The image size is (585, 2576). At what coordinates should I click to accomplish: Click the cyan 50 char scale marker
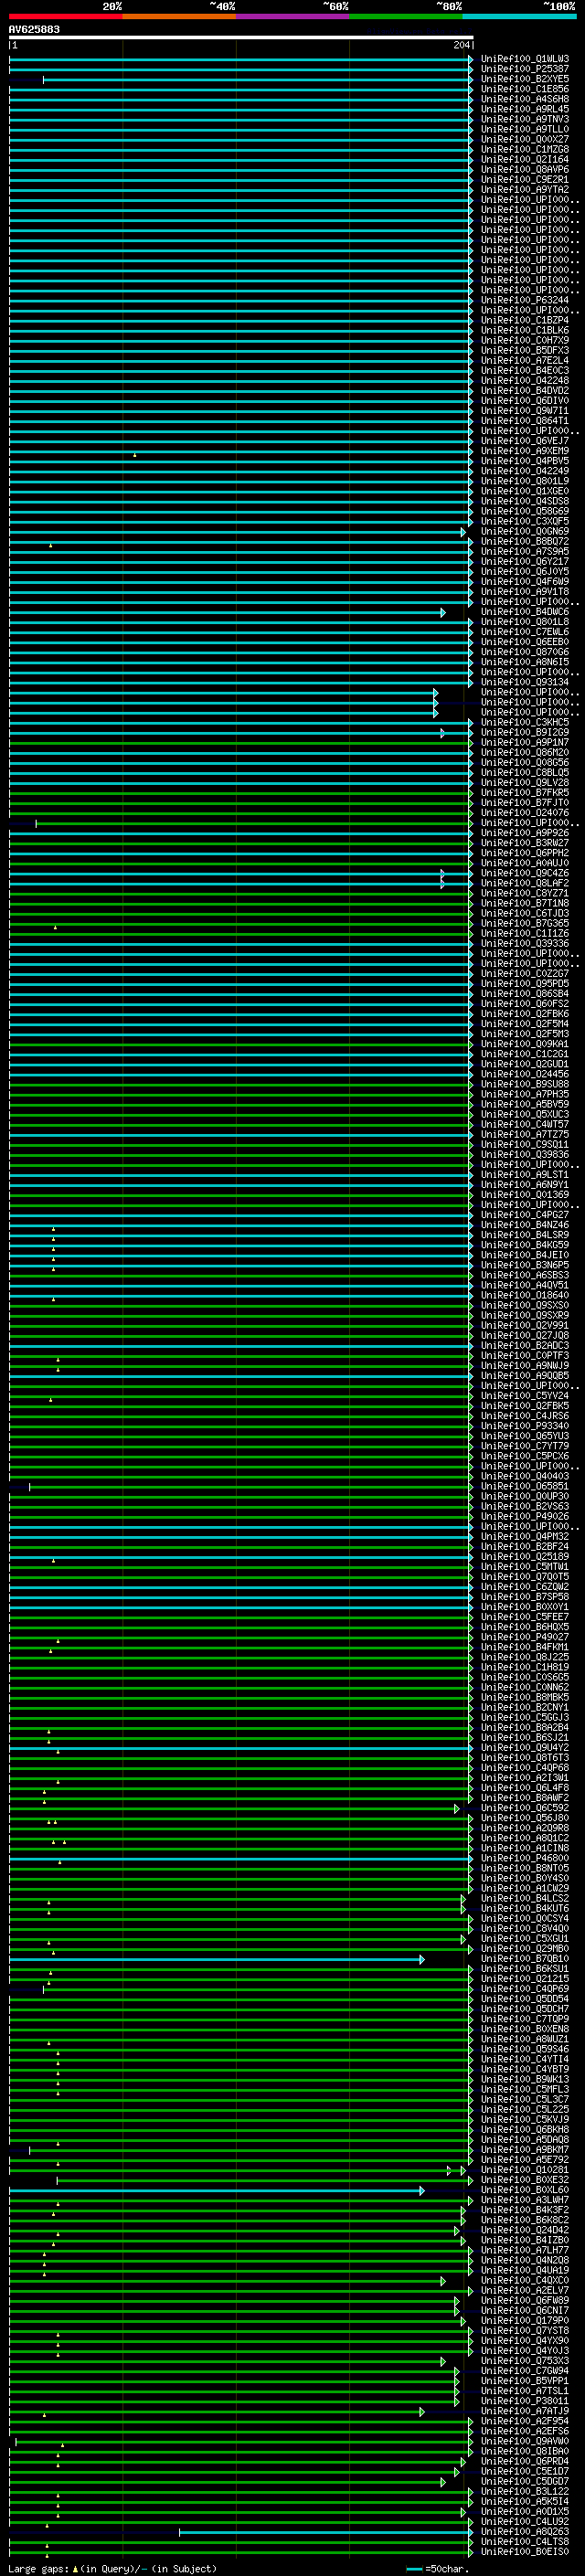414,2568
